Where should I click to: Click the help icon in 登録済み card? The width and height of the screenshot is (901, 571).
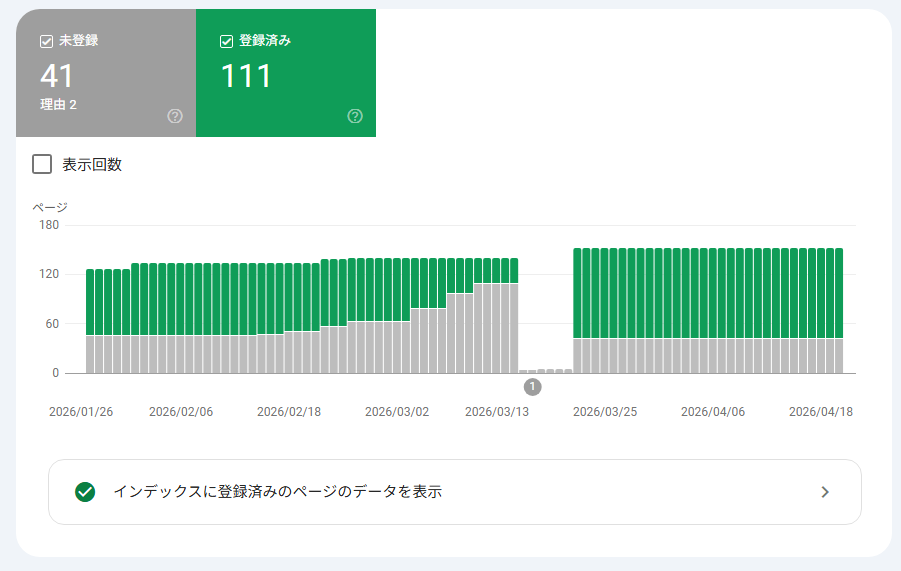click(x=355, y=116)
